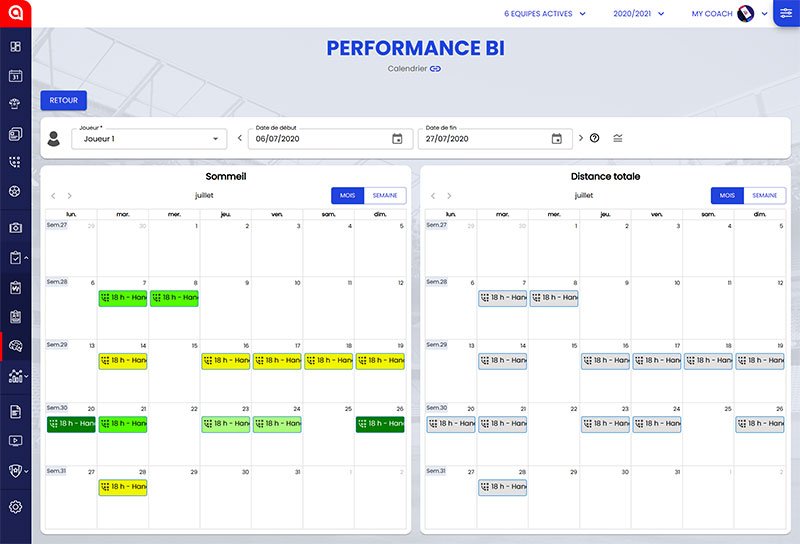The width and height of the screenshot is (800, 544).
Task: Click the link icon beside Calendrier
Action: click(x=435, y=68)
